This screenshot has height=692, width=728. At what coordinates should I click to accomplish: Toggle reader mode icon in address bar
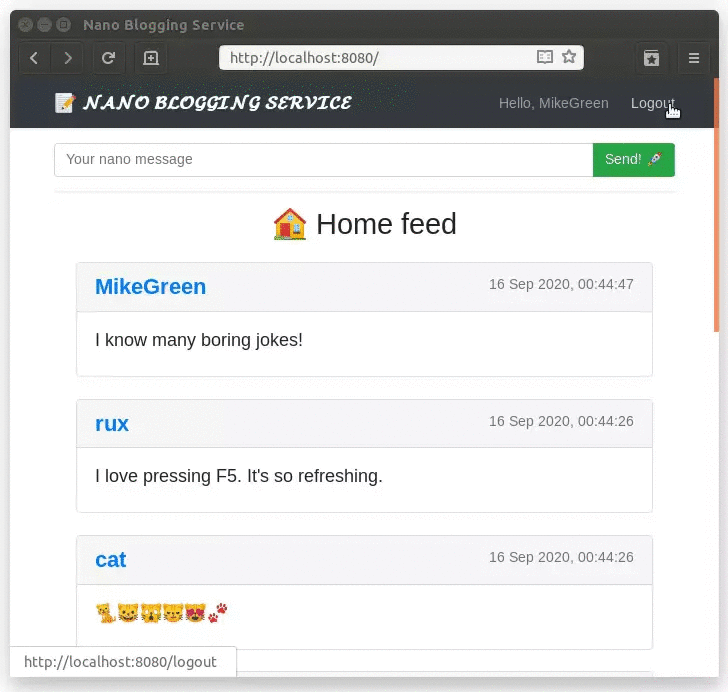pos(545,57)
